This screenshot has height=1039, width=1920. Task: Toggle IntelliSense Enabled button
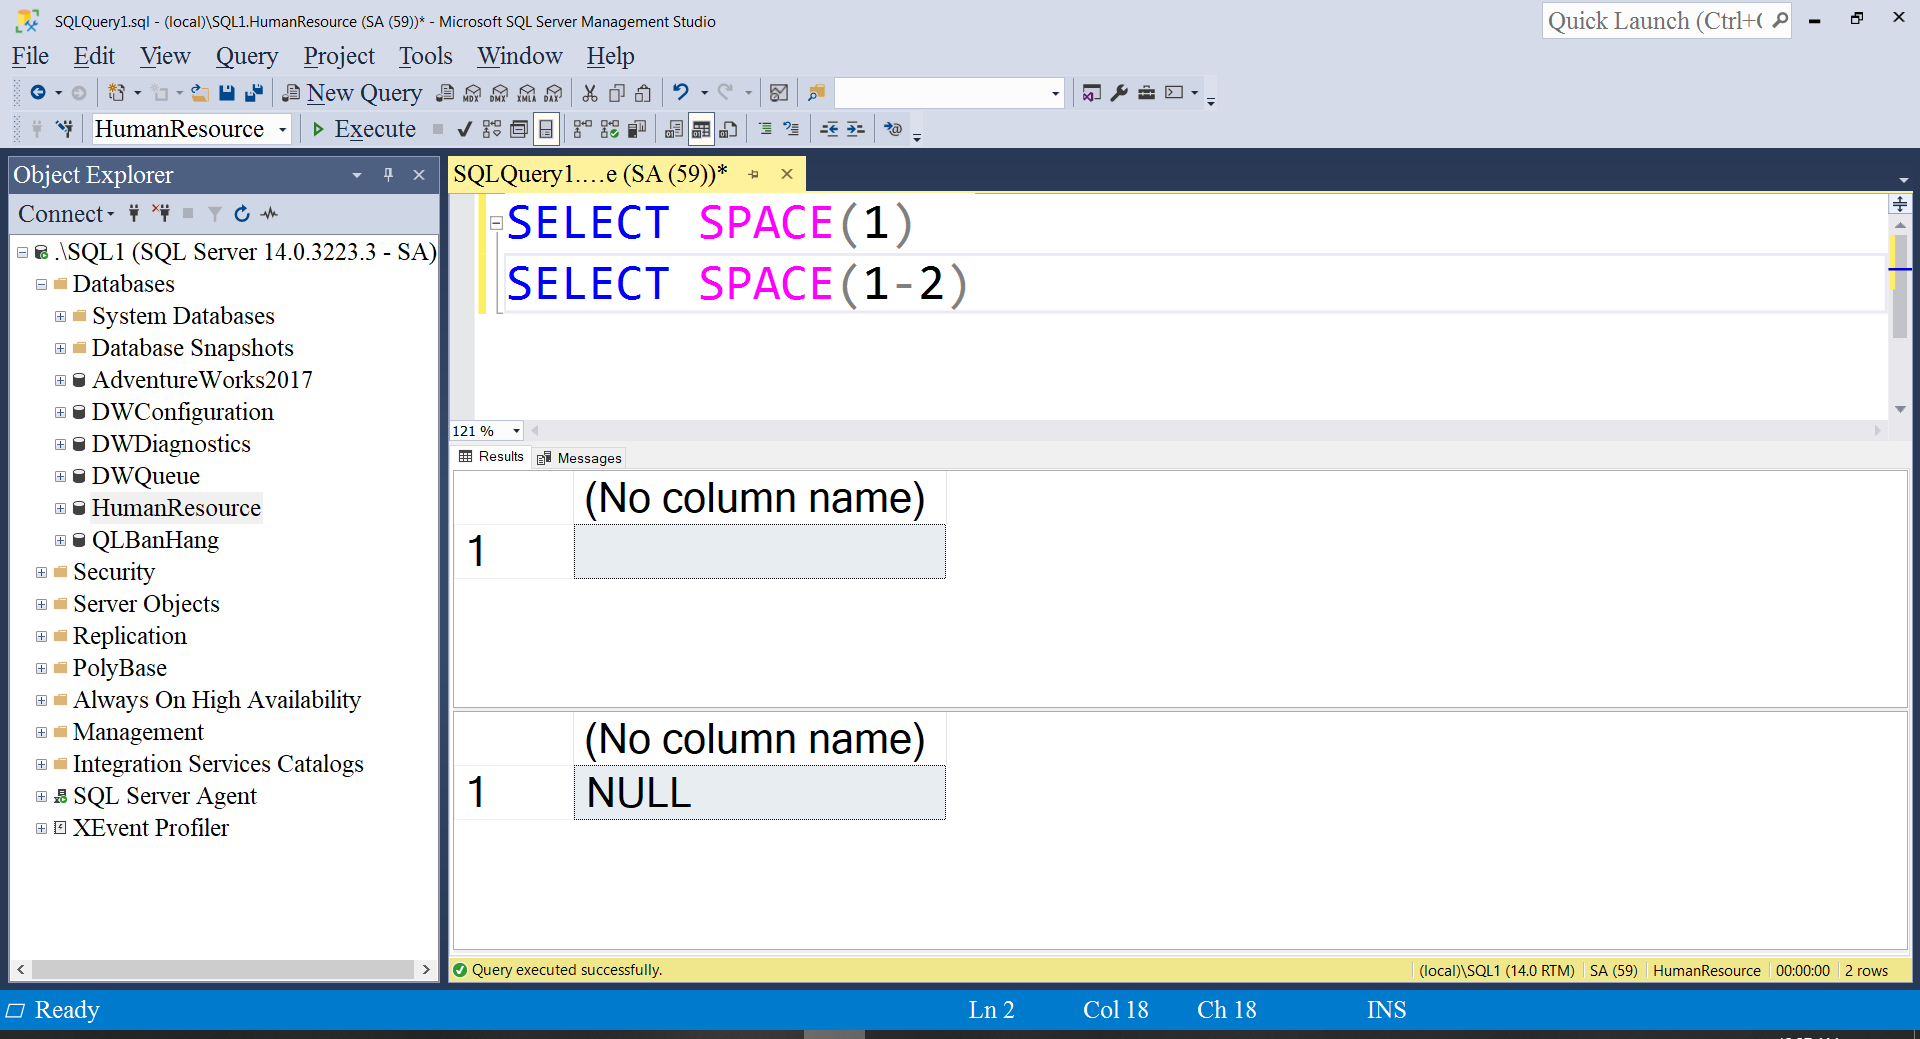pyautogui.click(x=546, y=129)
